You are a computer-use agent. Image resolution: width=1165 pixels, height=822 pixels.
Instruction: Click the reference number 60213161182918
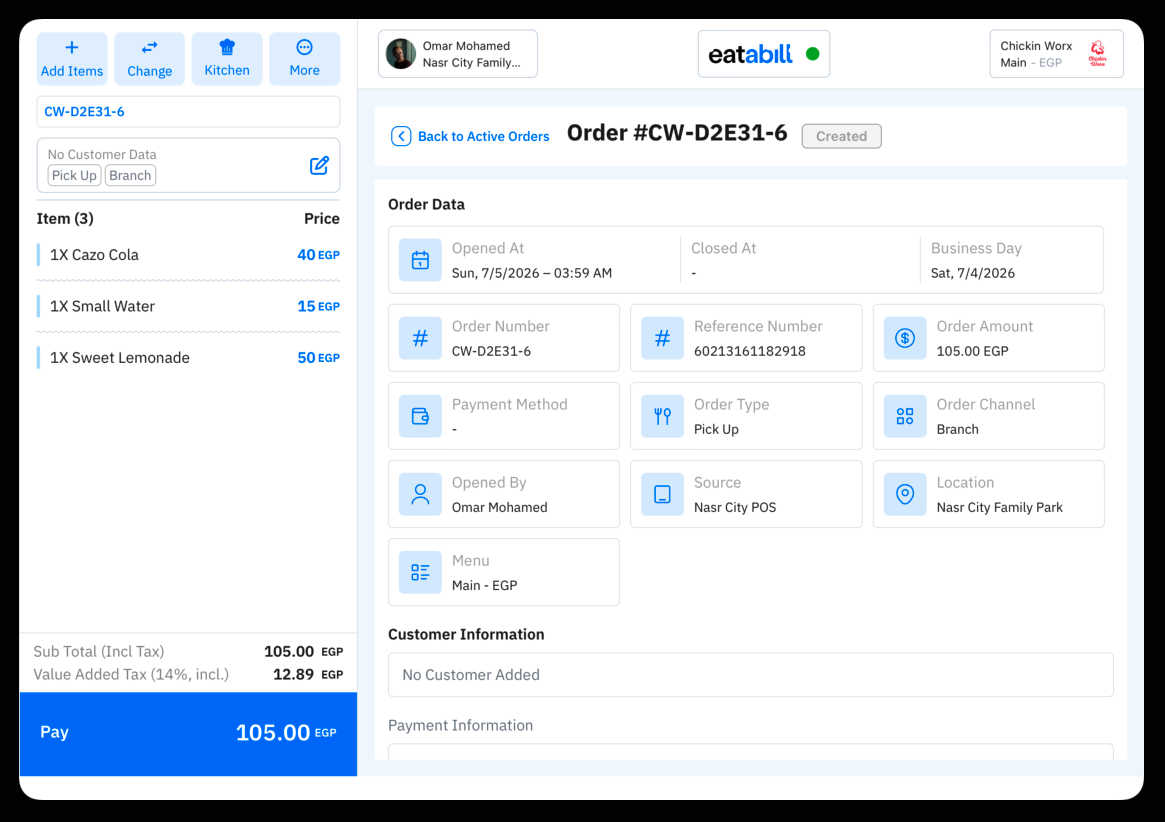pyautogui.click(x=750, y=351)
